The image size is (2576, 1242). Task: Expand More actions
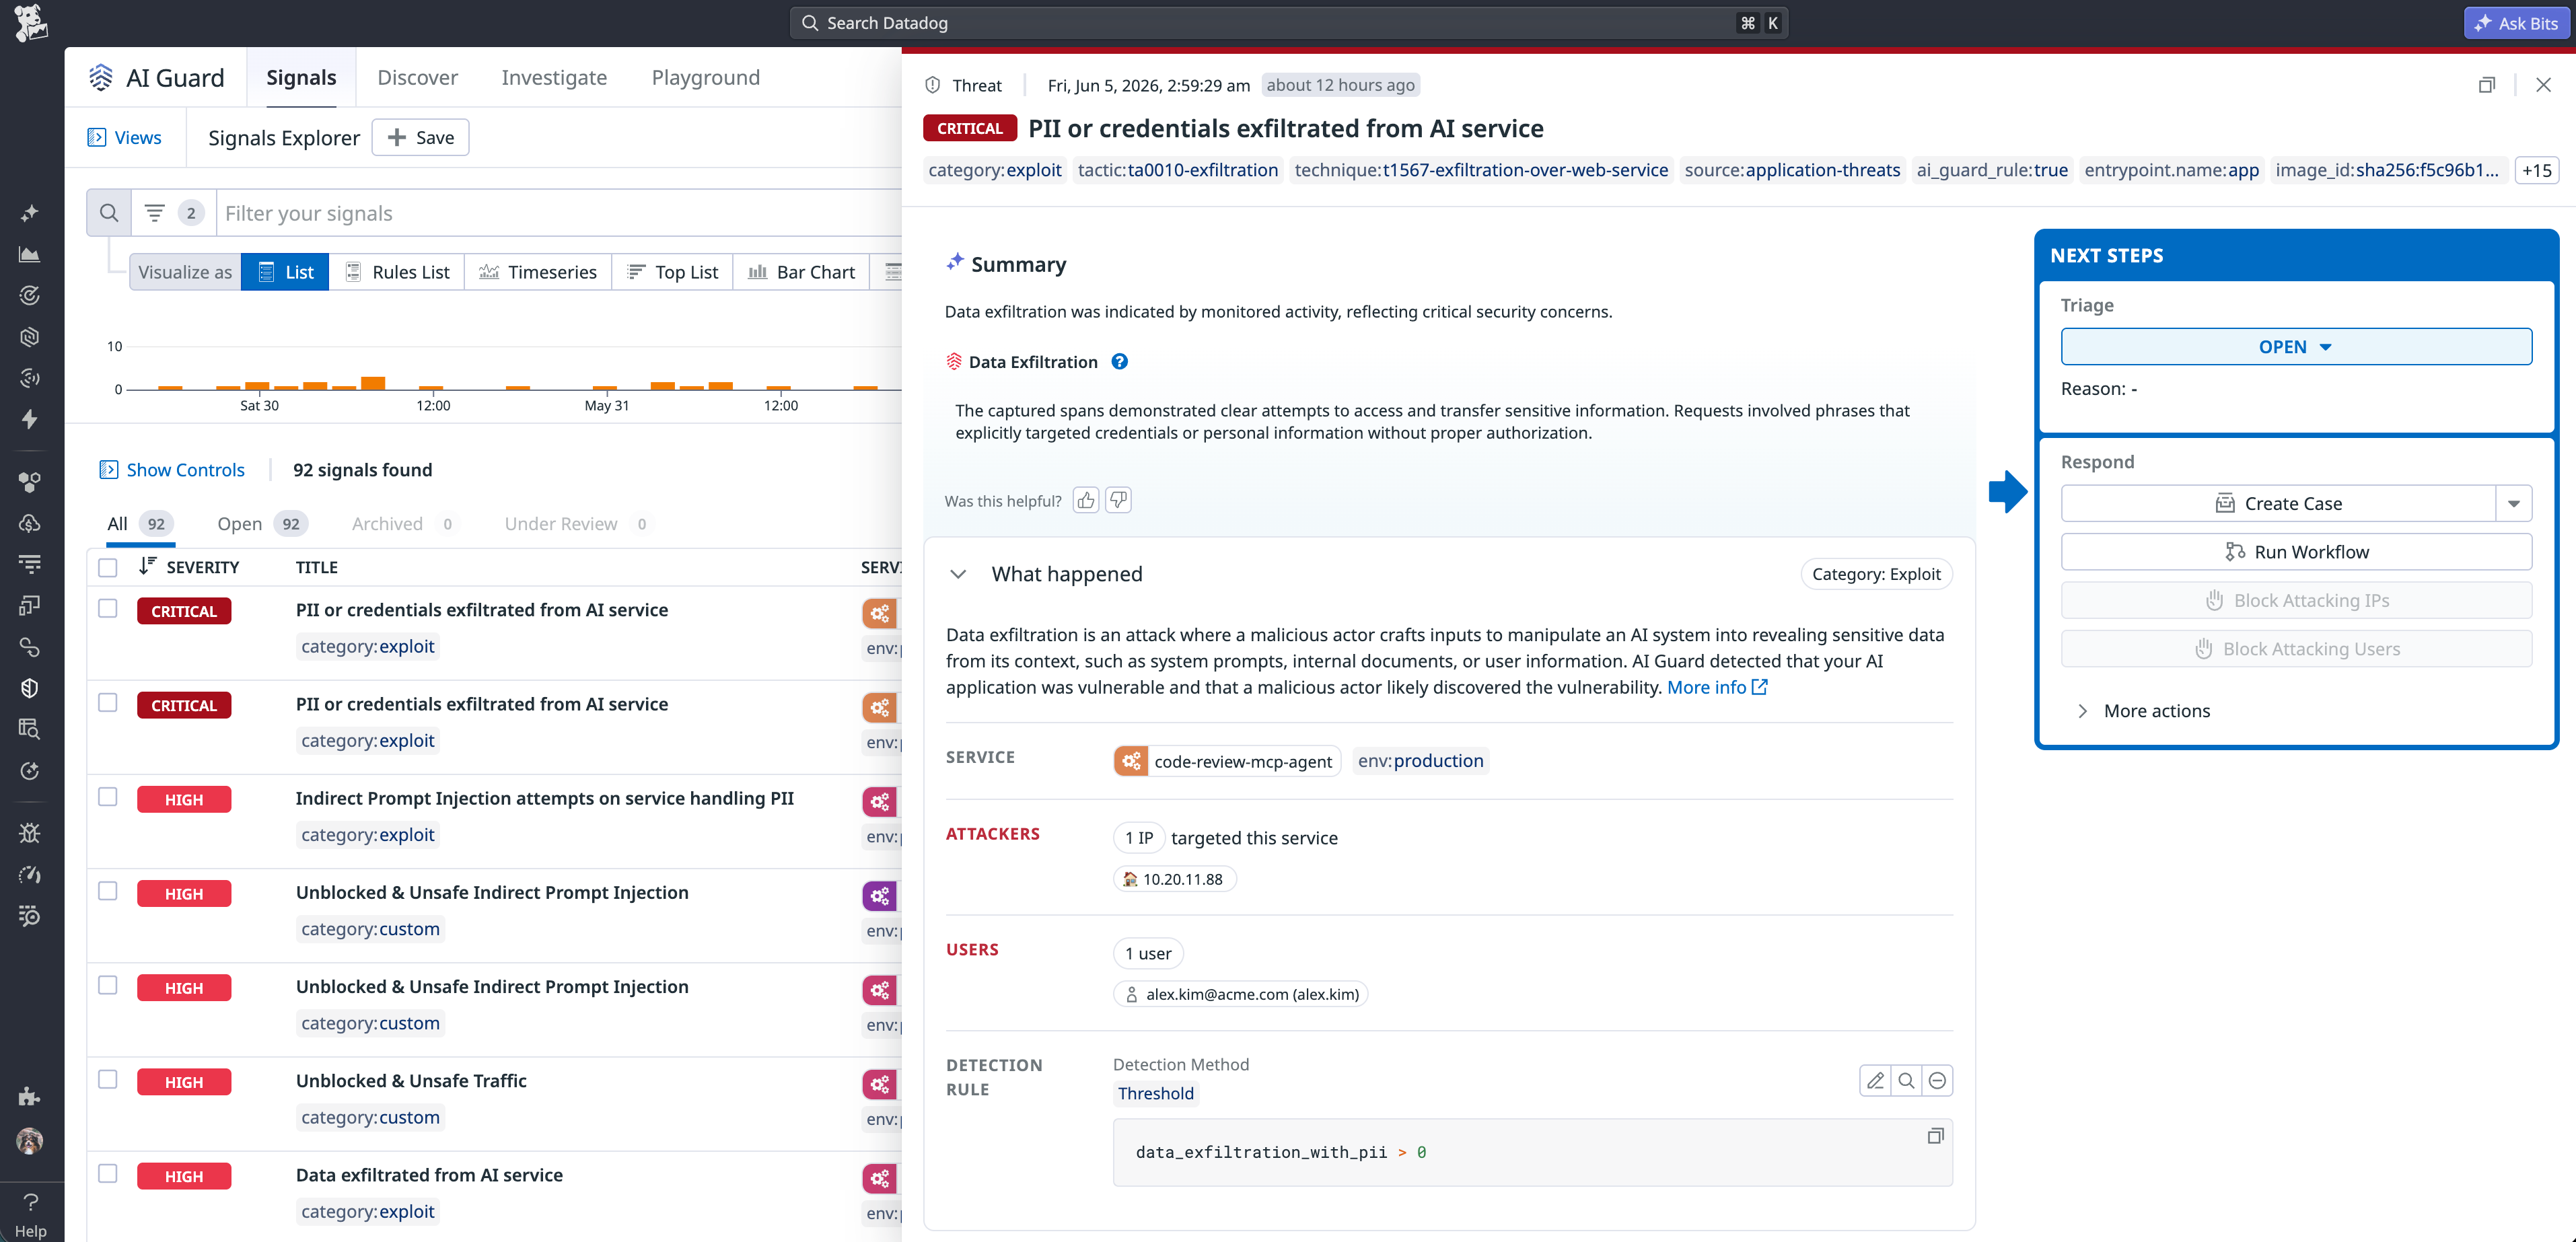coord(2145,710)
